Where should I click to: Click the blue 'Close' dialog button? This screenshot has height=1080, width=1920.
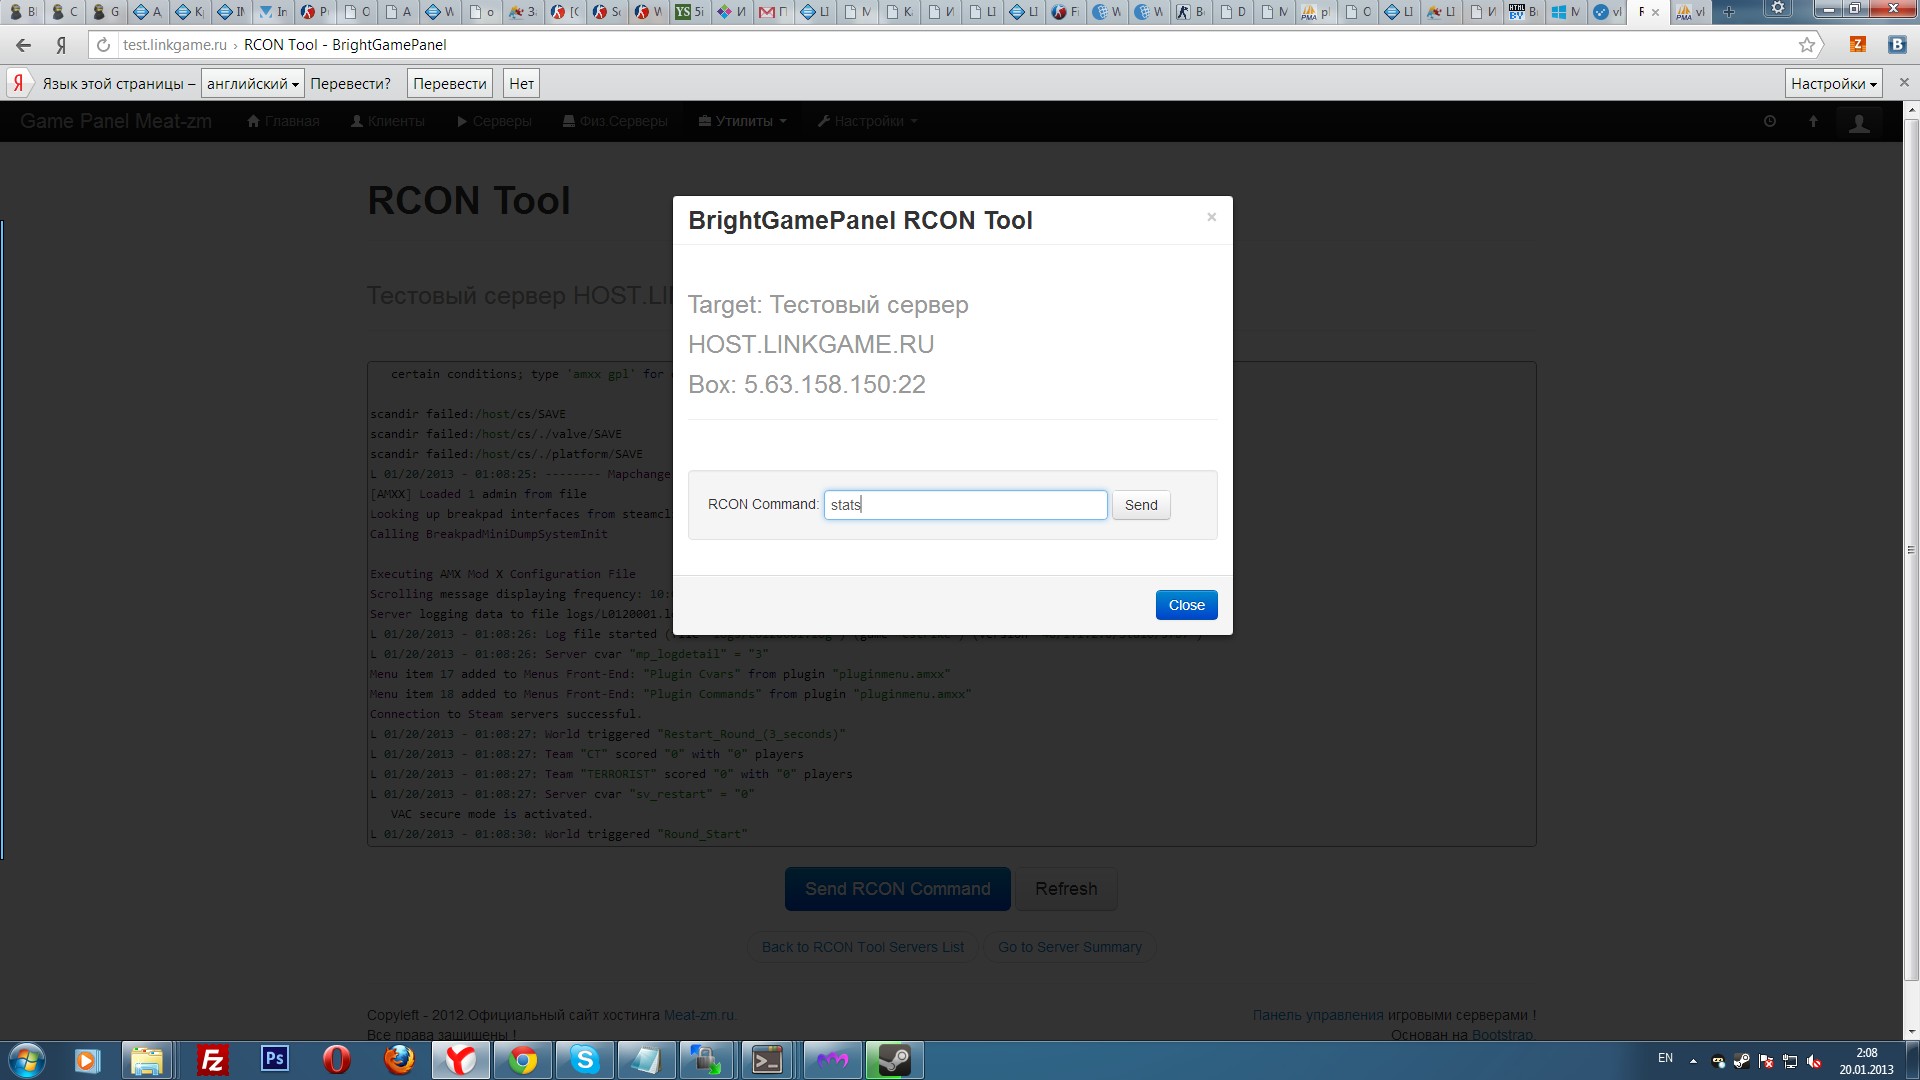click(1186, 605)
